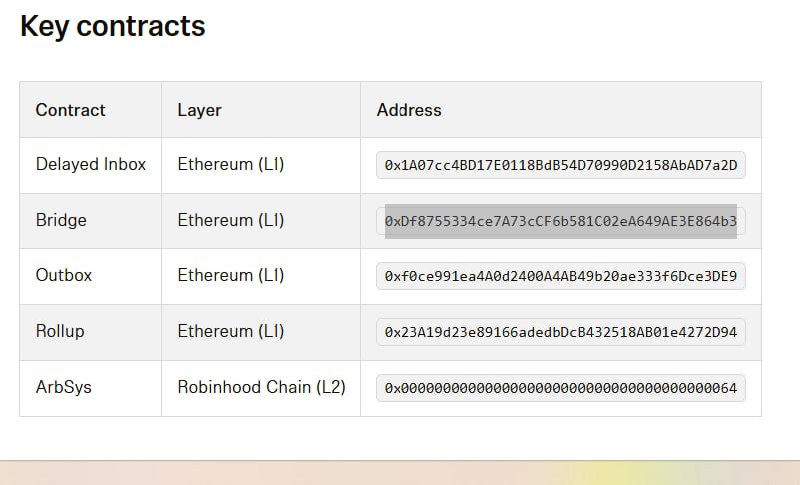Click Ethereum (L1) in Rollup row

click(x=231, y=331)
